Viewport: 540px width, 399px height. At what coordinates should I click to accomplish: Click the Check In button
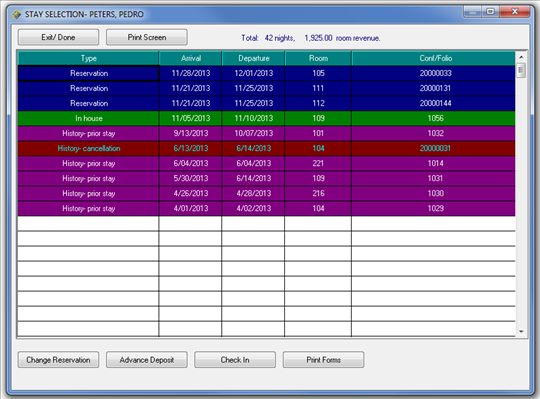[235, 360]
